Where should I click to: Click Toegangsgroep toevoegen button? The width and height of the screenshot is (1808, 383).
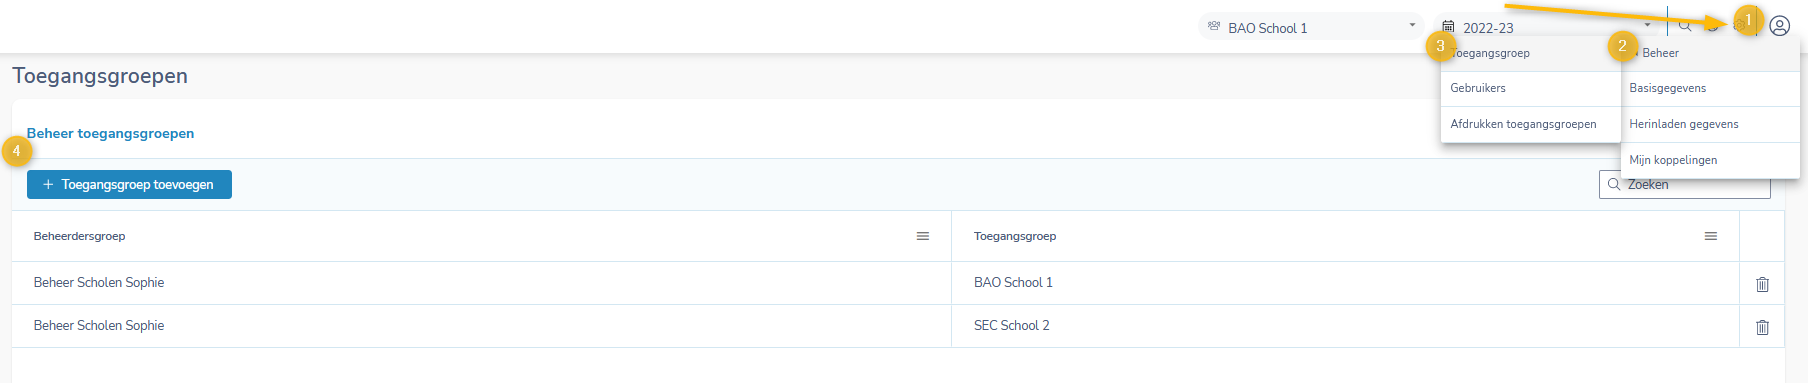[129, 184]
